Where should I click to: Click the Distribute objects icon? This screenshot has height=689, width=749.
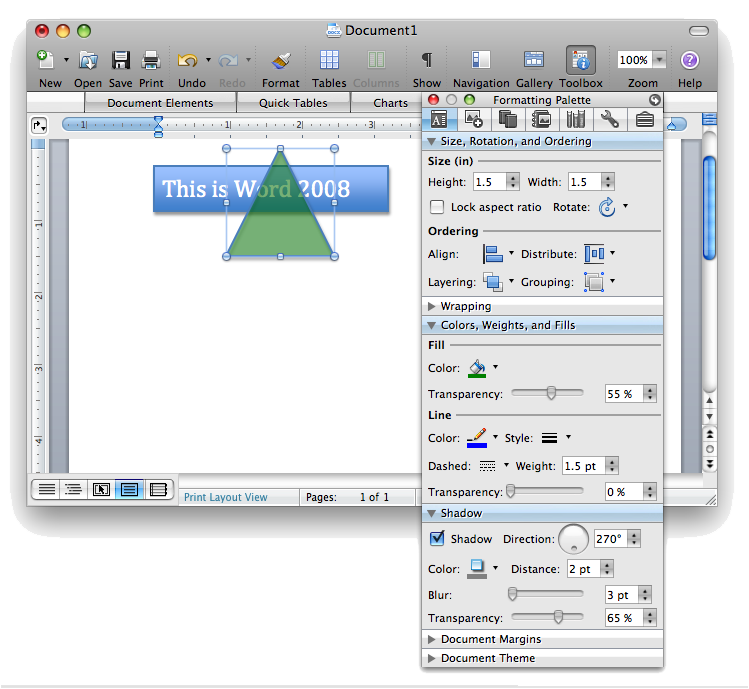coord(594,254)
